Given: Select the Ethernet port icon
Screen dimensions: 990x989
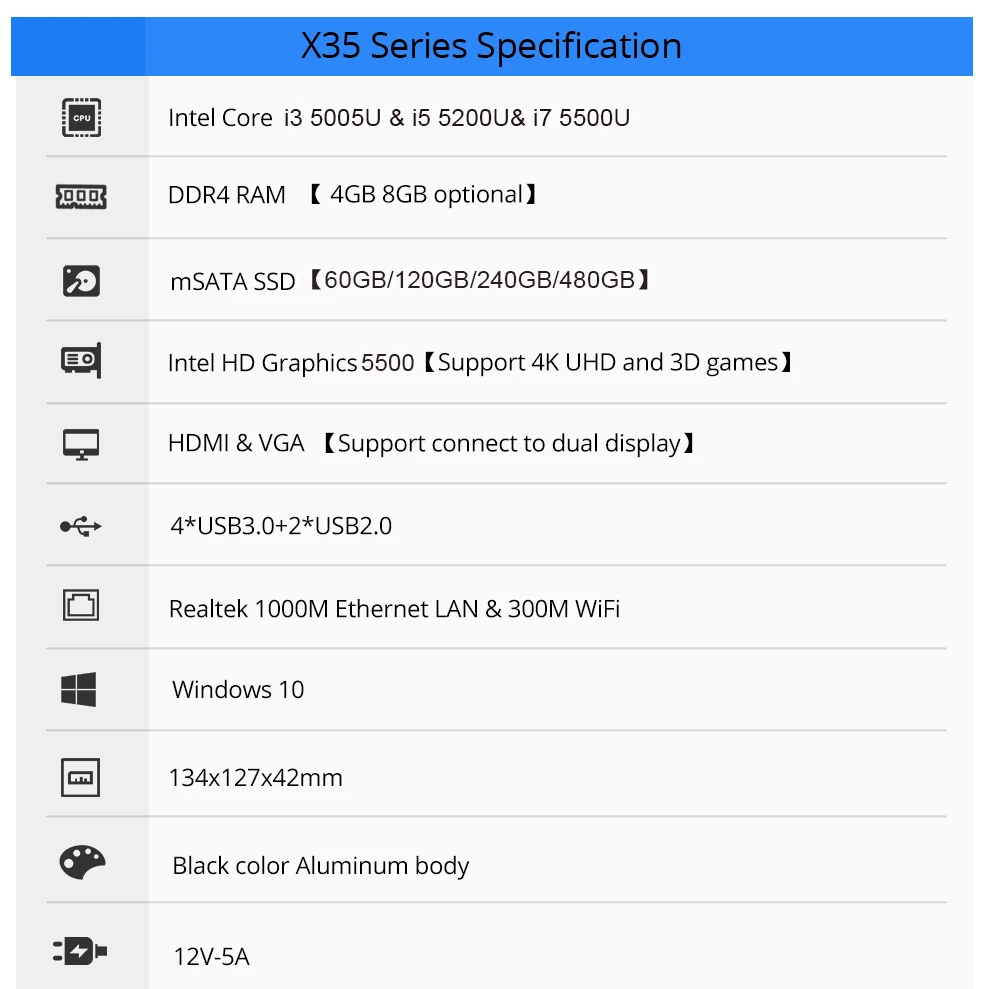Looking at the screenshot, I should (81, 605).
